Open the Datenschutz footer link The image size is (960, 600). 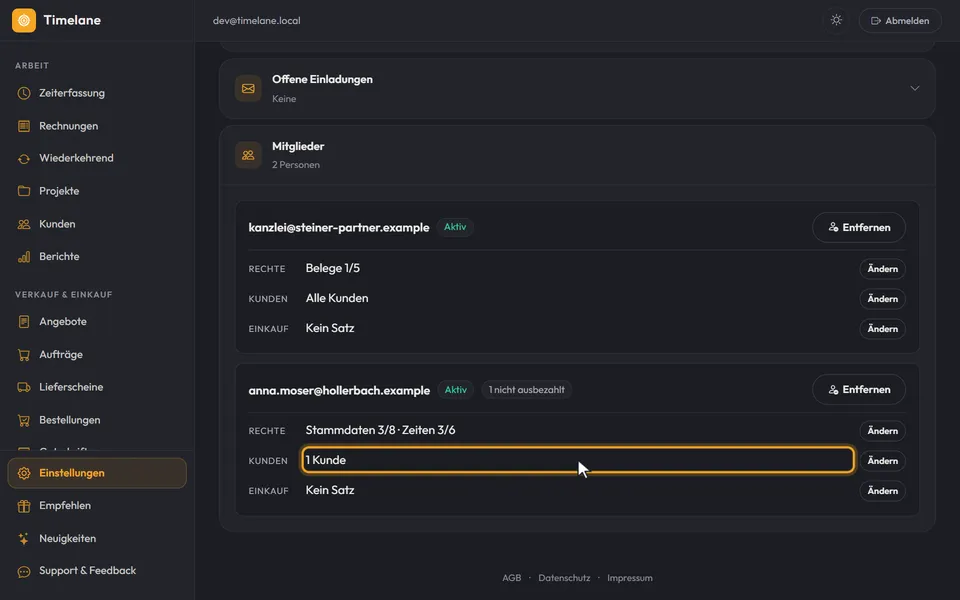click(x=564, y=578)
